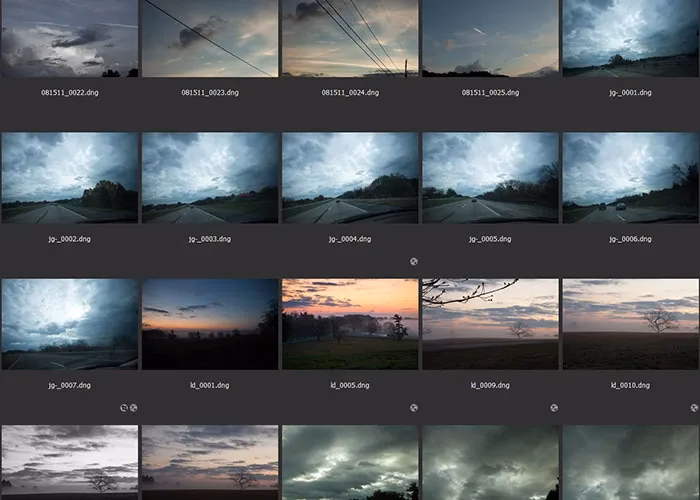700x500 pixels.
Task: Select the 081511_0022.dng thumbnail image
Action: (x=70, y=38)
